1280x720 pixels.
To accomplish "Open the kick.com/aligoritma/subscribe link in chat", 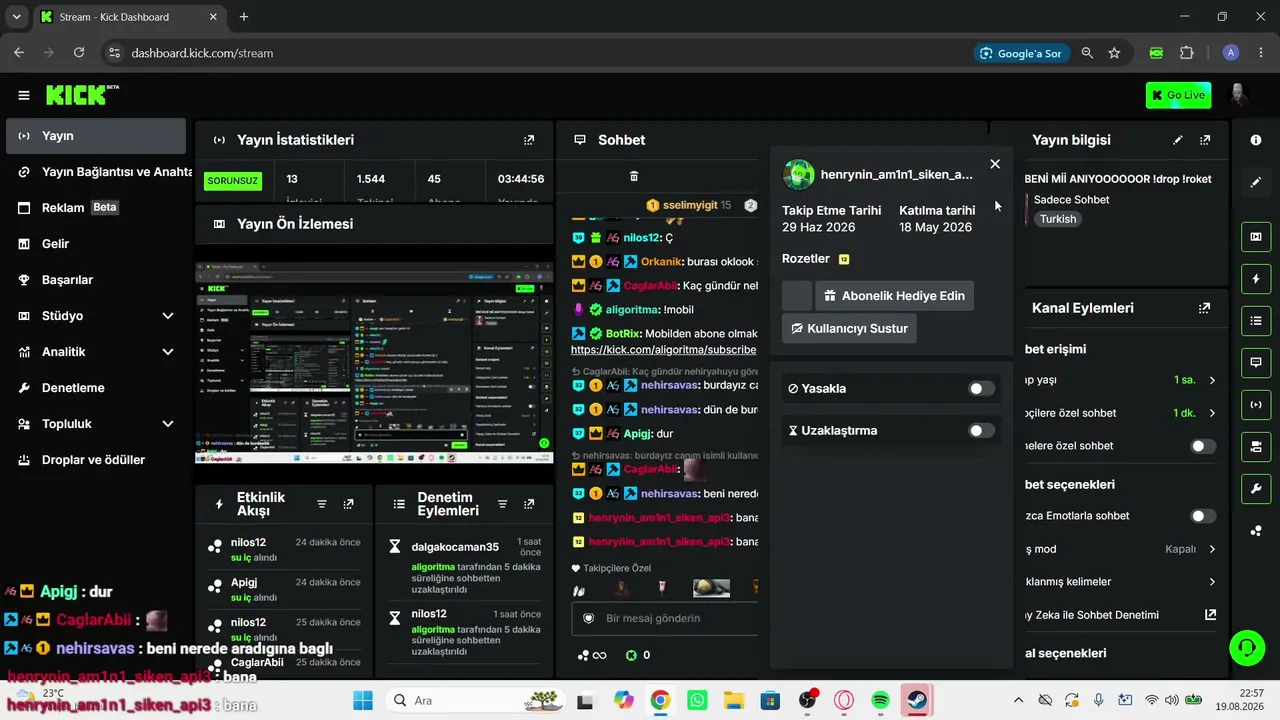I will coord(663,350).
